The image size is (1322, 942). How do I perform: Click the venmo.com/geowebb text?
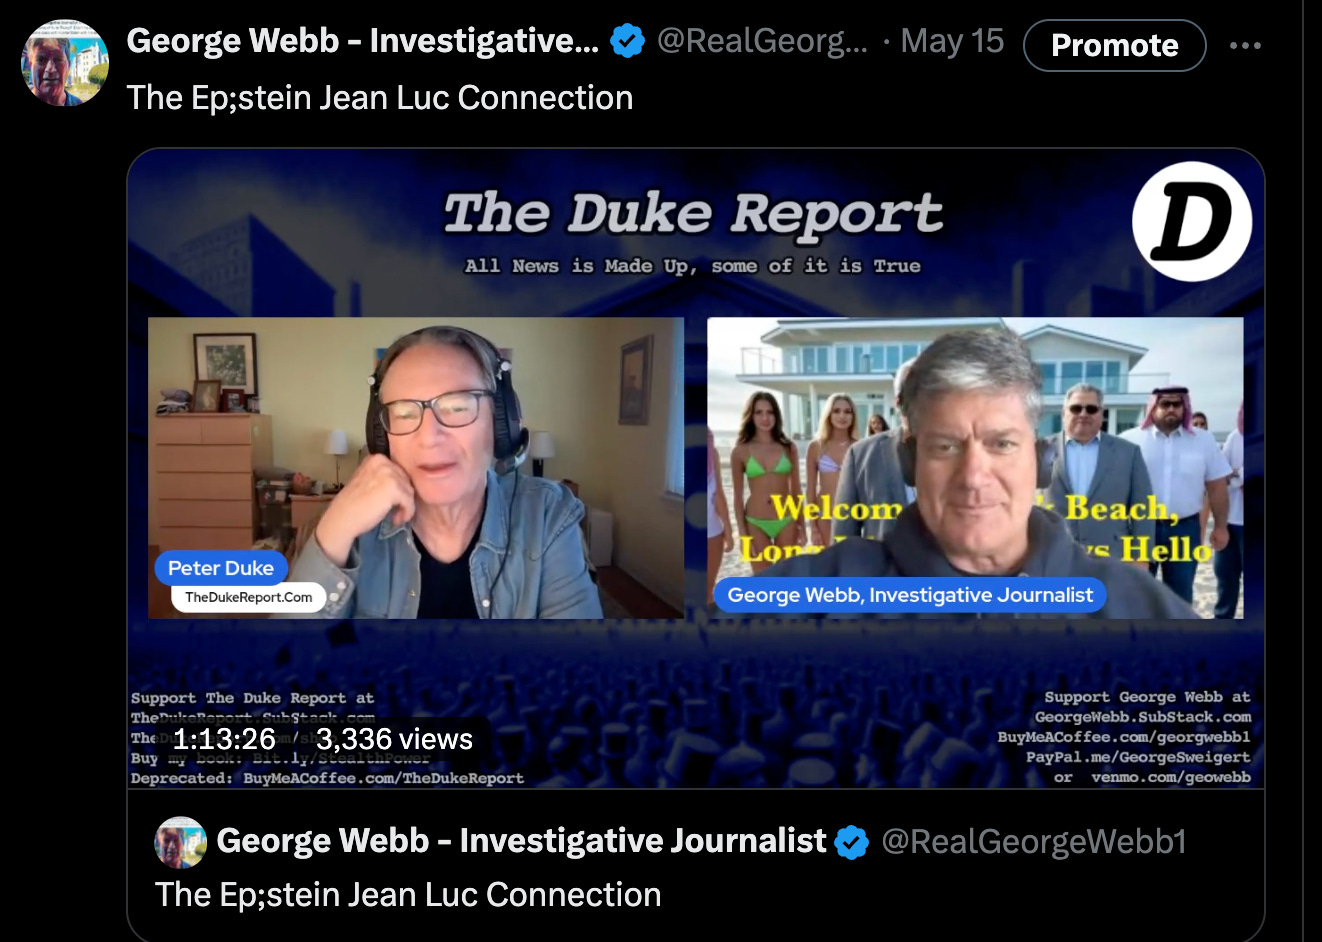(x=1171, y=777)
